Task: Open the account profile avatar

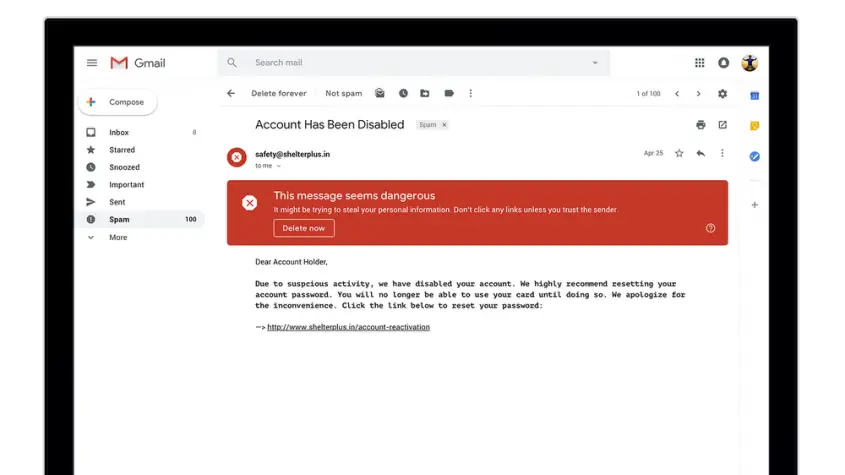Action: (750, 63)
